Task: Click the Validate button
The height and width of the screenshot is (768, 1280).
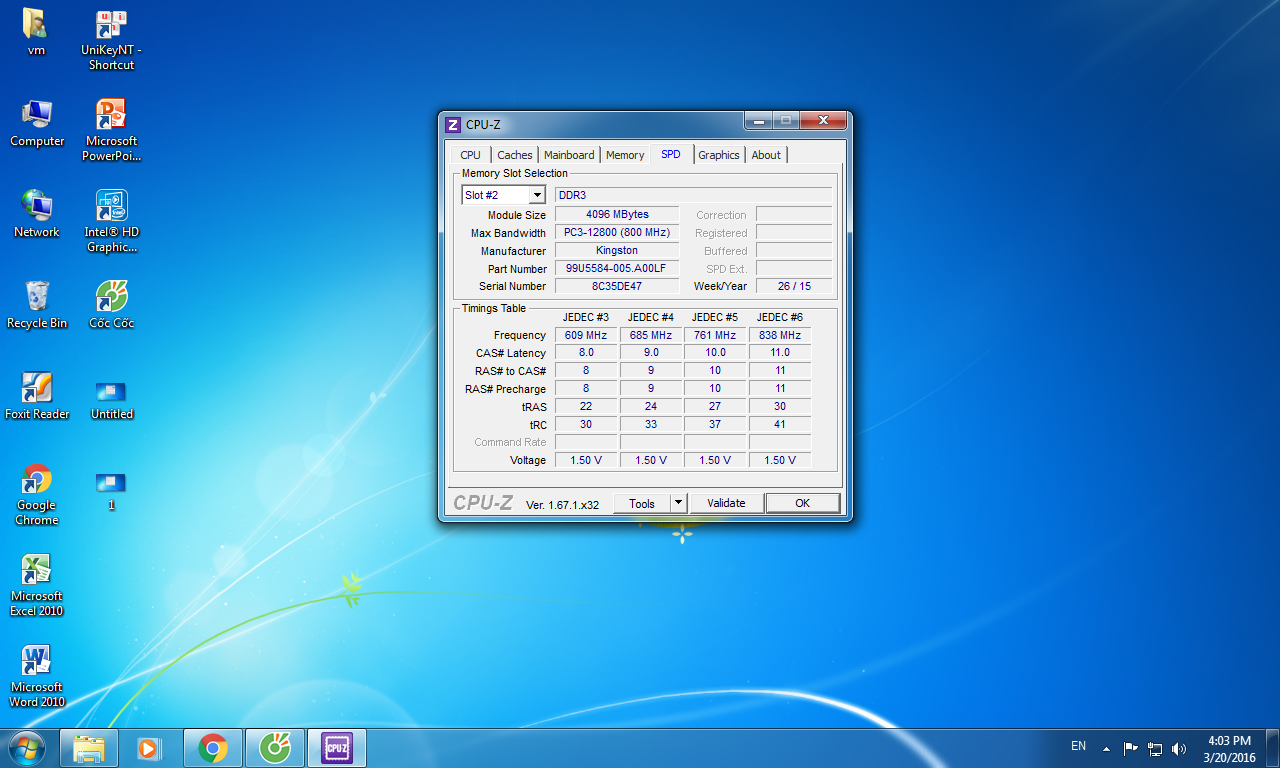Action: [726, 503]
